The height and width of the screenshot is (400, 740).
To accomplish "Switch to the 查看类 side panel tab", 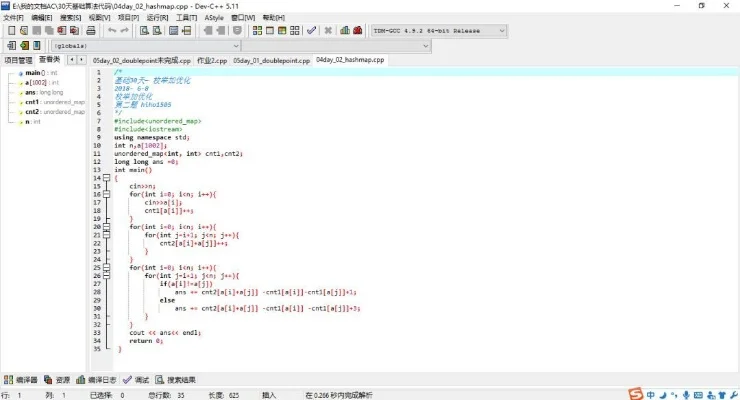I will point(50,59).
